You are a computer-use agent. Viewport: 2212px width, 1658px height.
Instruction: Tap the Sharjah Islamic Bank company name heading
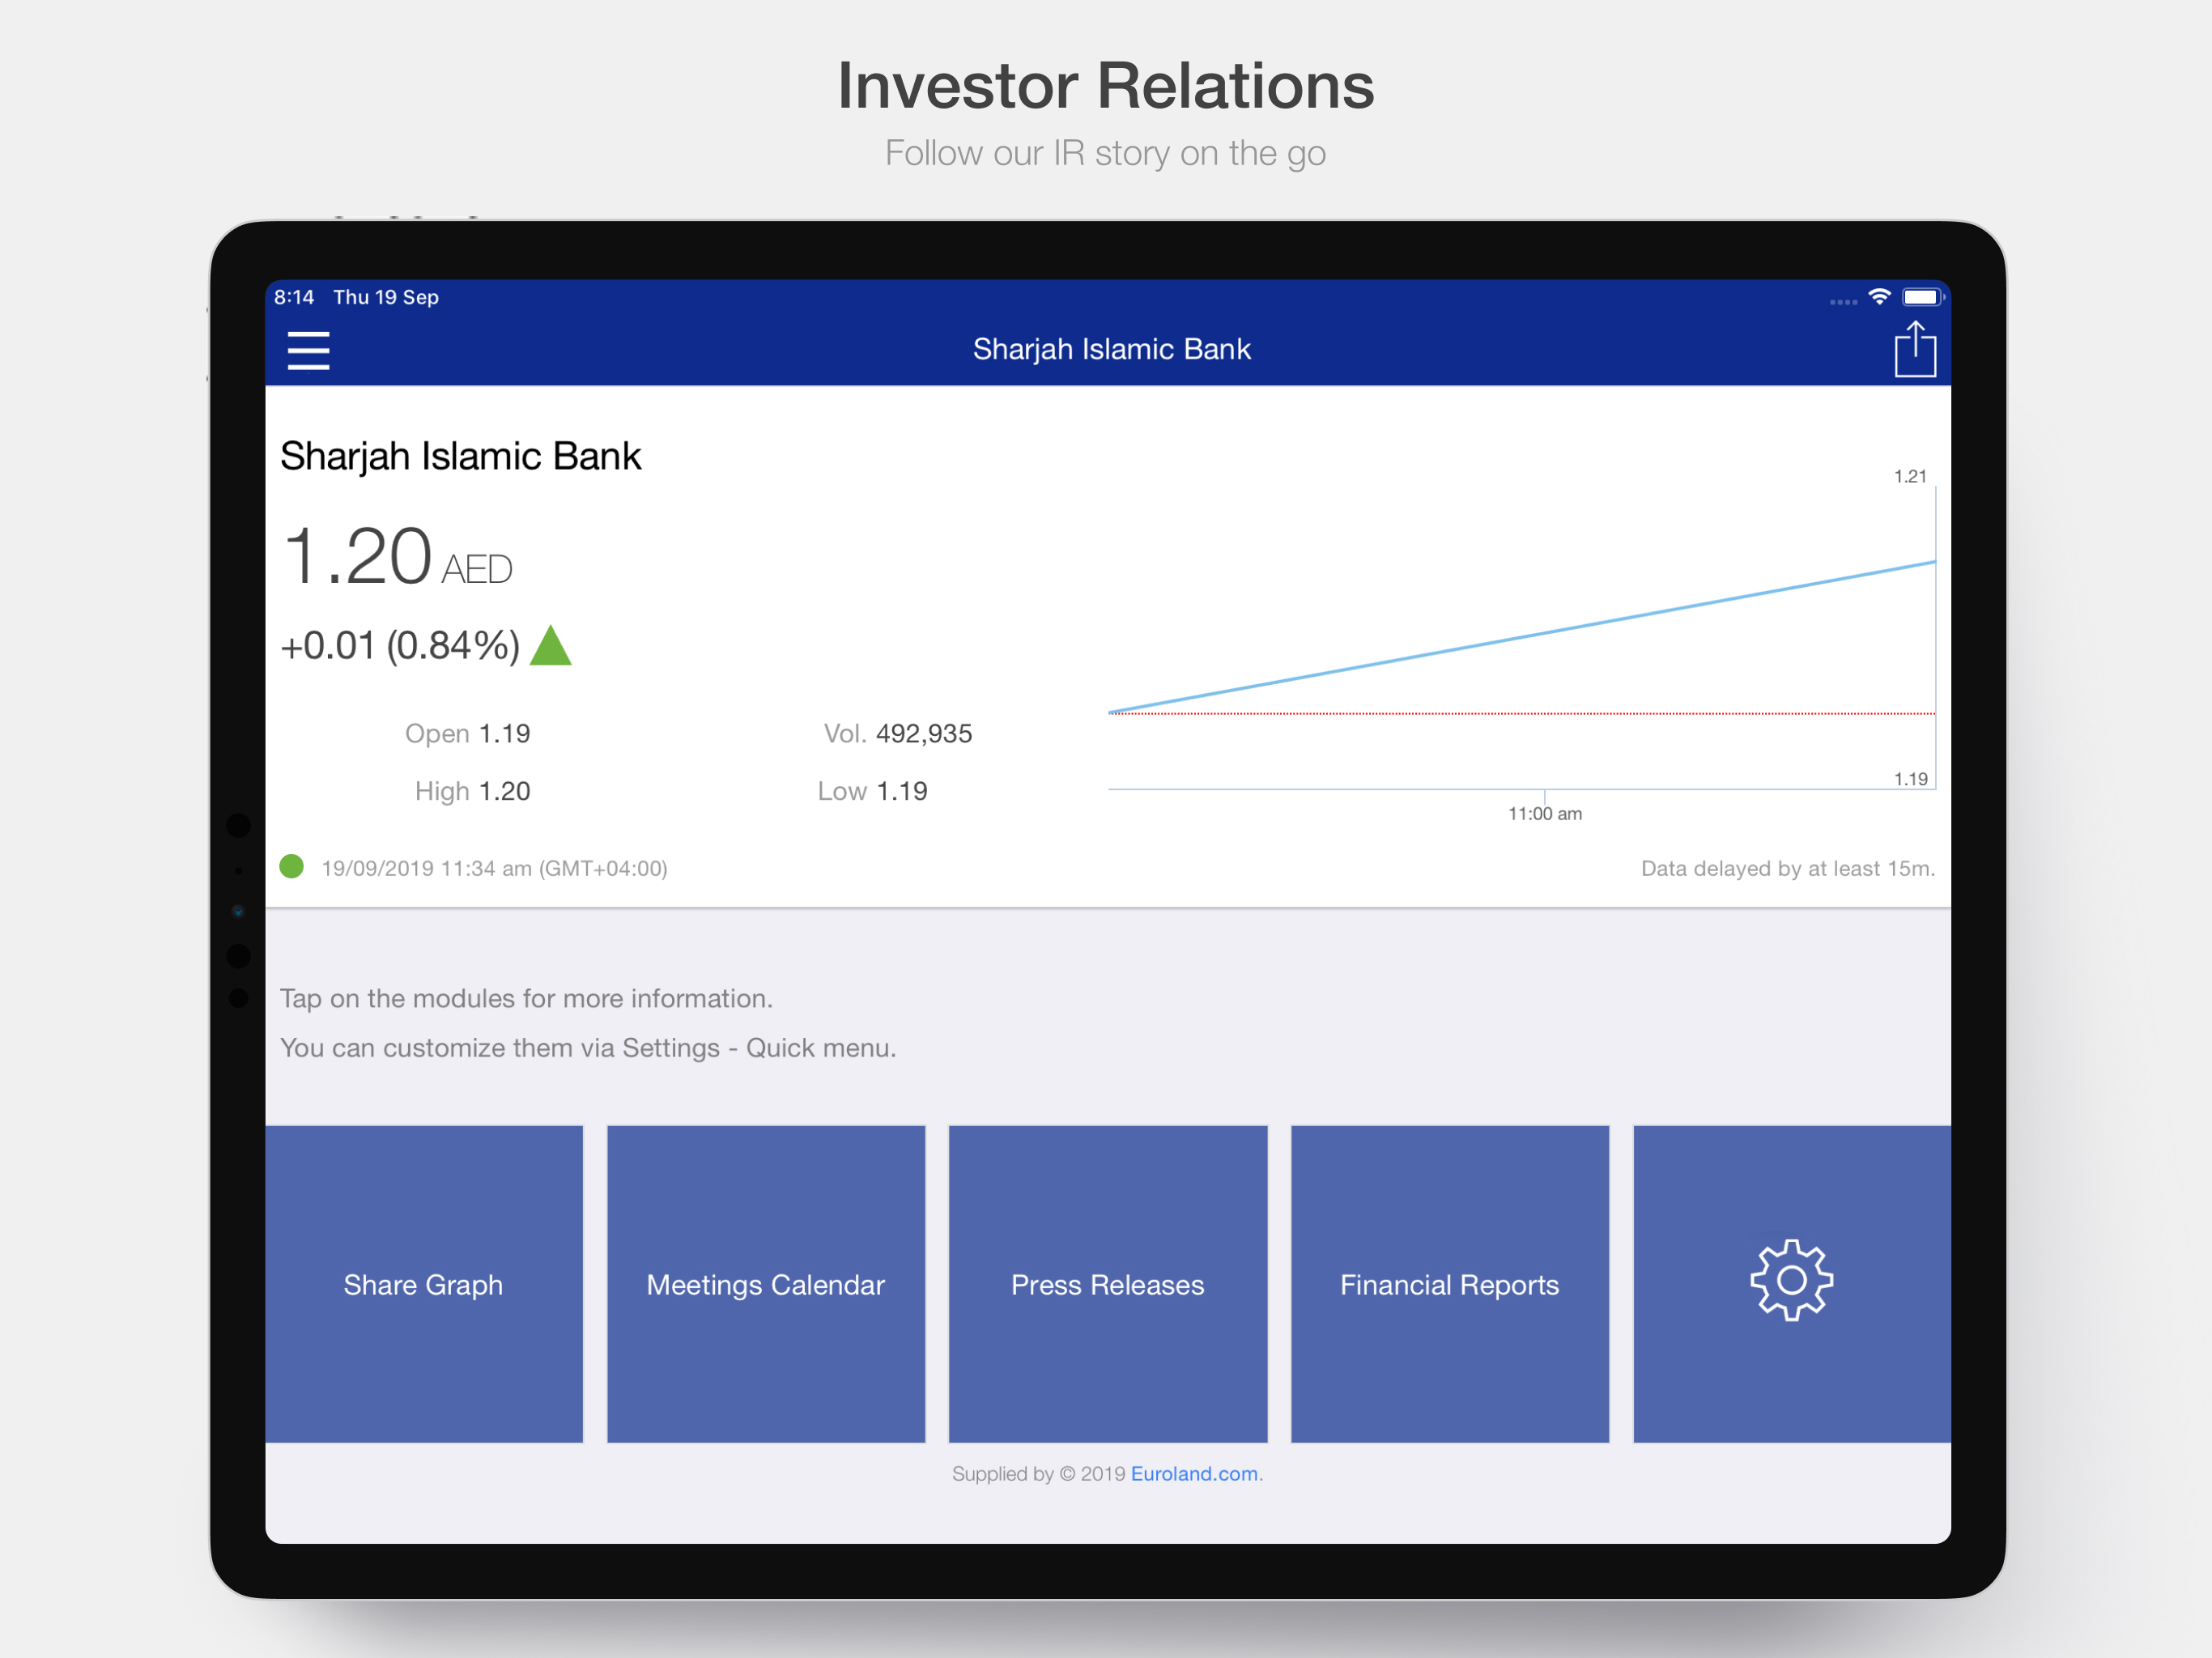[x=460, y=456]
